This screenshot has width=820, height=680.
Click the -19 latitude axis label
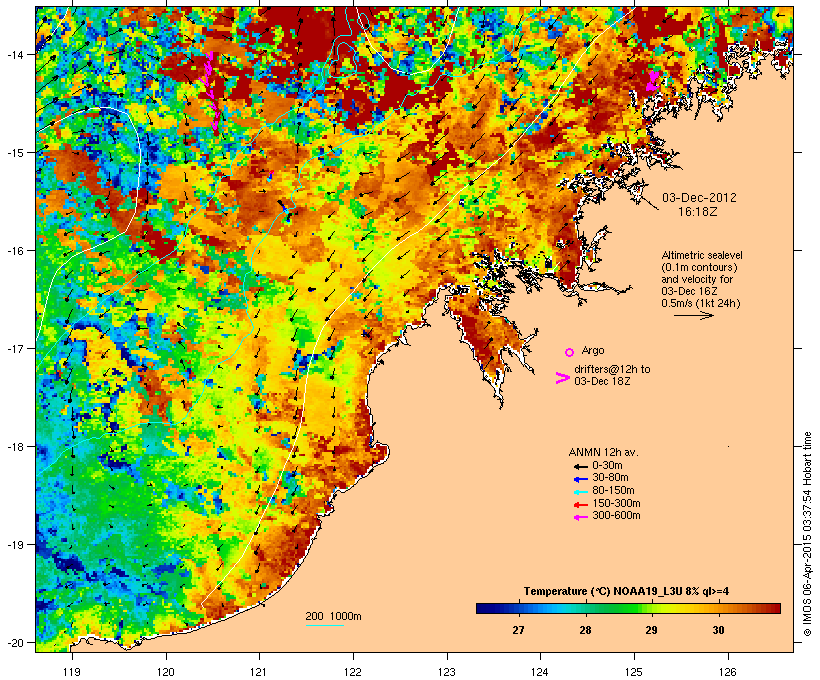15,545
